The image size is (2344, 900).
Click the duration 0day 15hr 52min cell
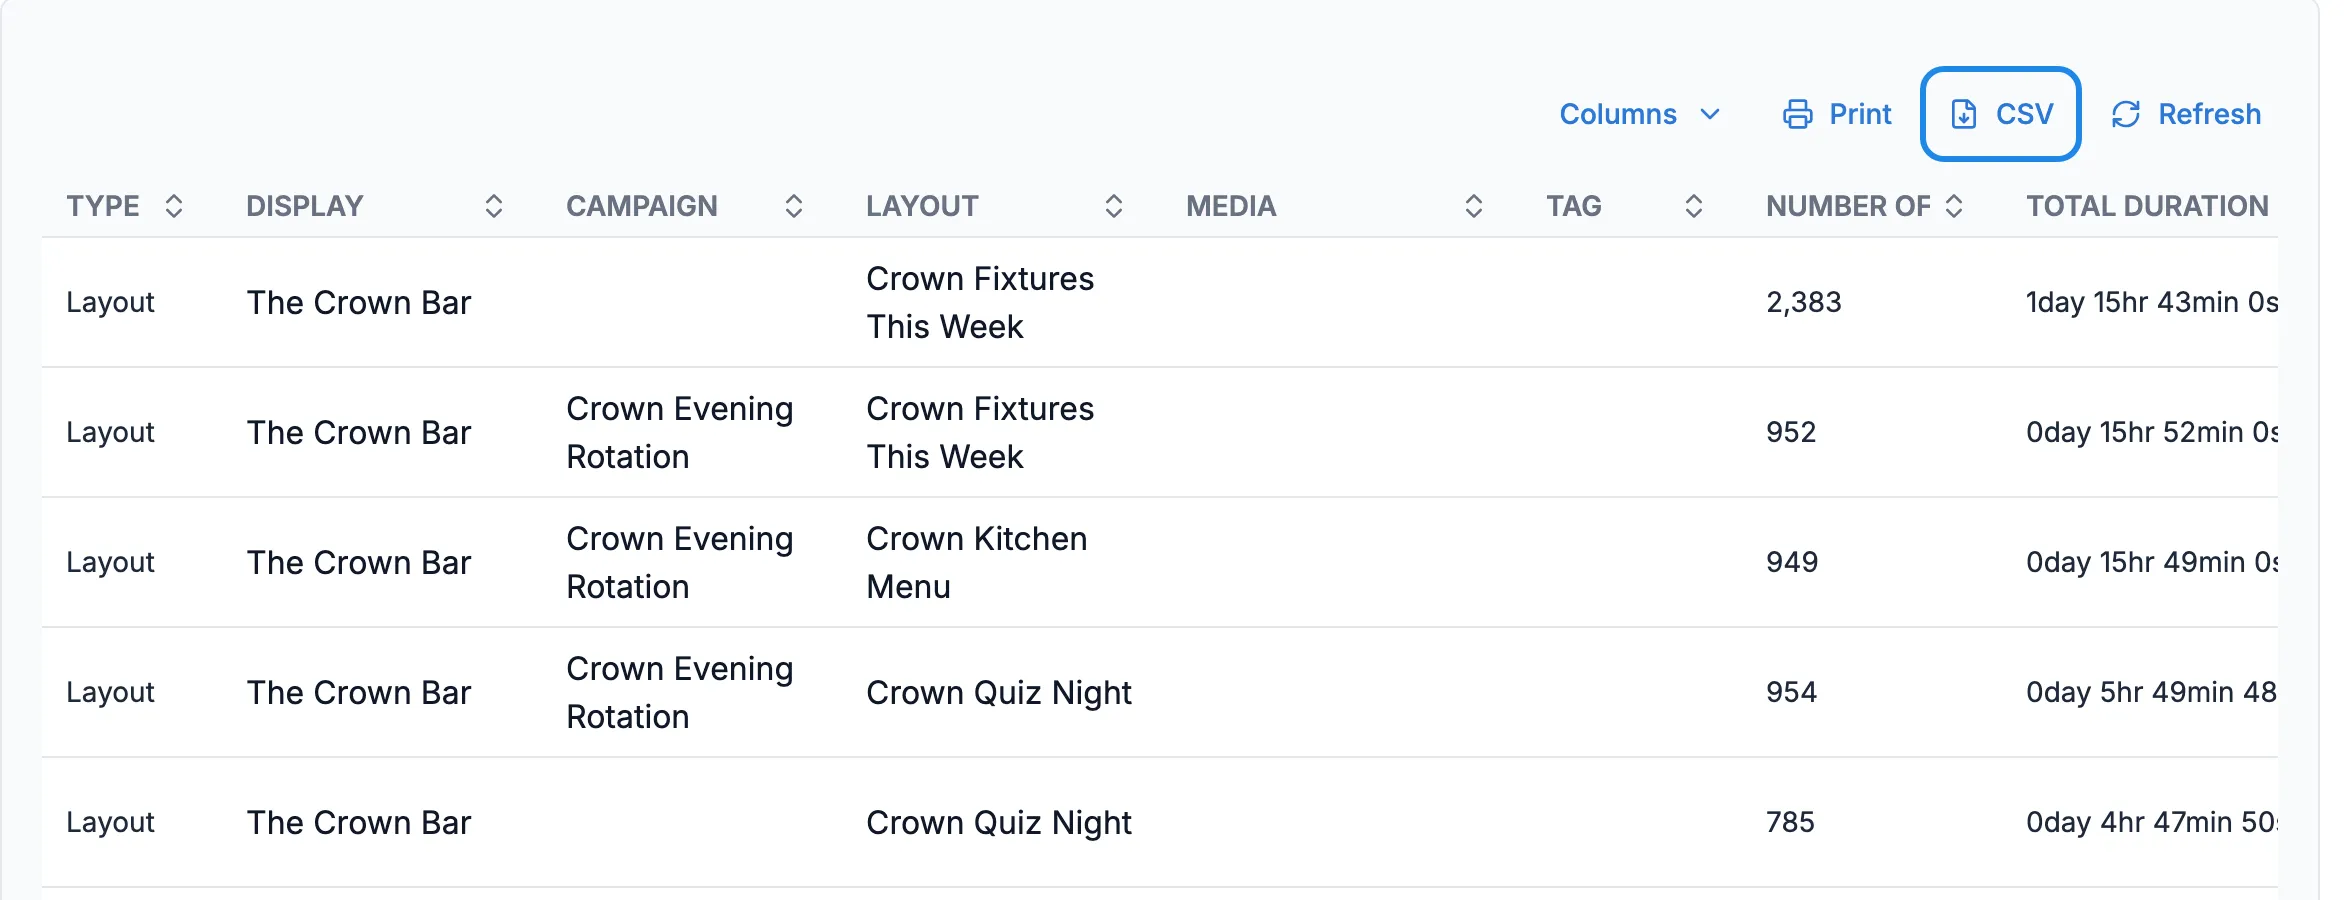[x=2152, y=432]
